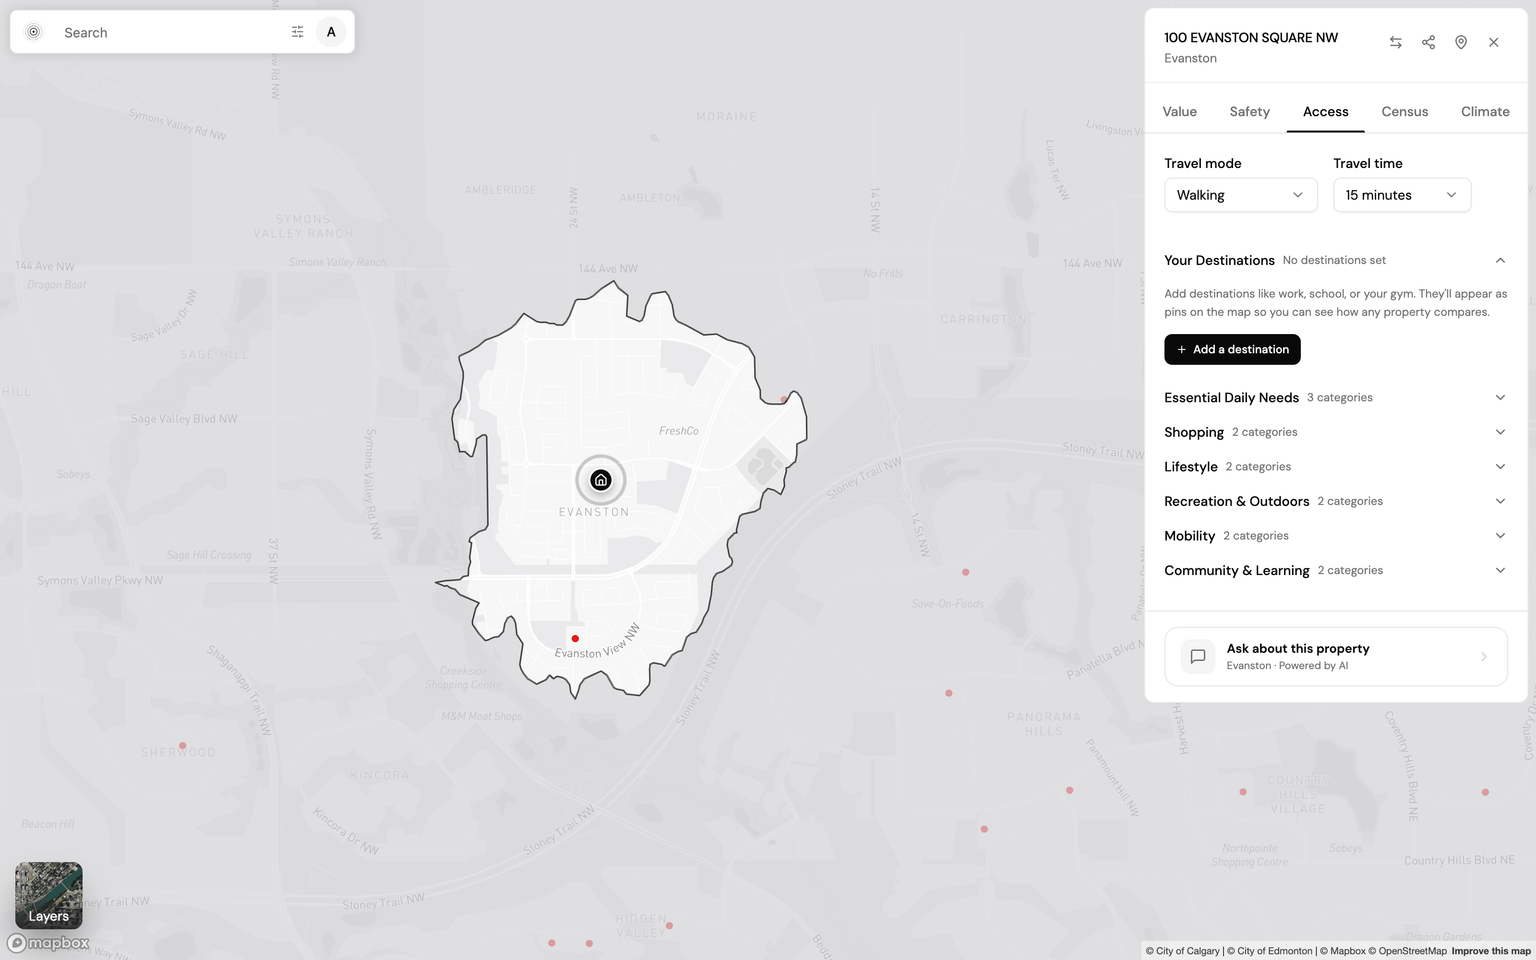This screenshot has width=1536, height=960.
Task: Switch to the Value tab
Action: 1180,111
